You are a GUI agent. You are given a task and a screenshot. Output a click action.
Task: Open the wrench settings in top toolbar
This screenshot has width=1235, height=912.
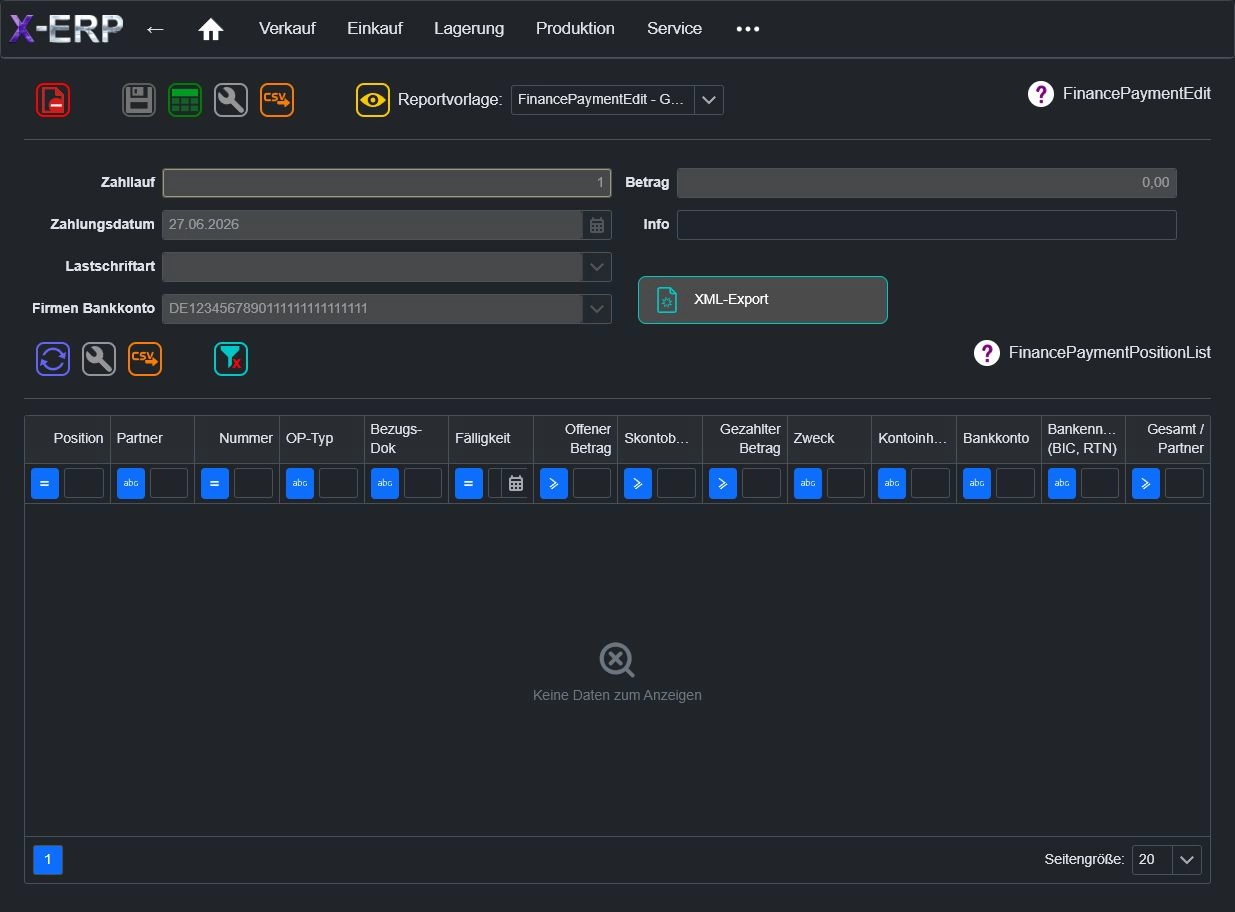[x=231, y=100]
